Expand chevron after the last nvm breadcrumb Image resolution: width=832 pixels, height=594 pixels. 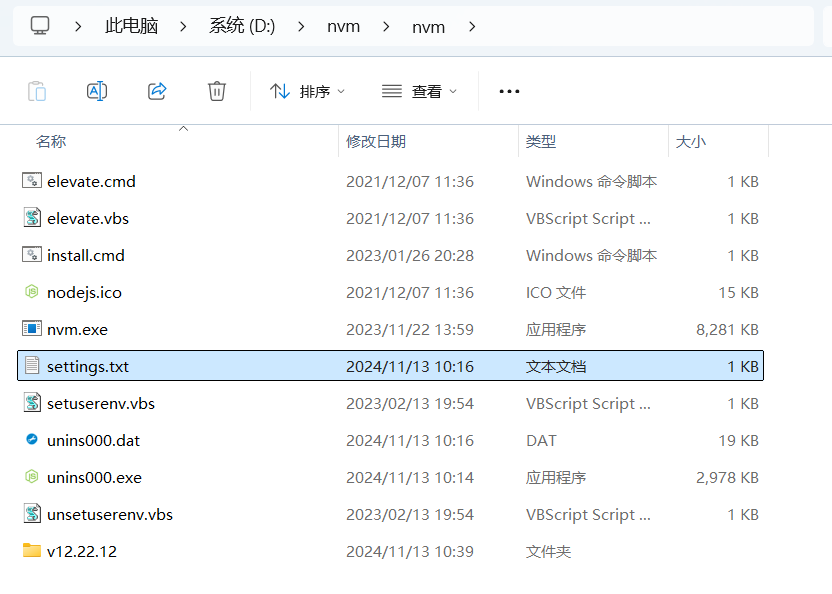click(472, 26)
